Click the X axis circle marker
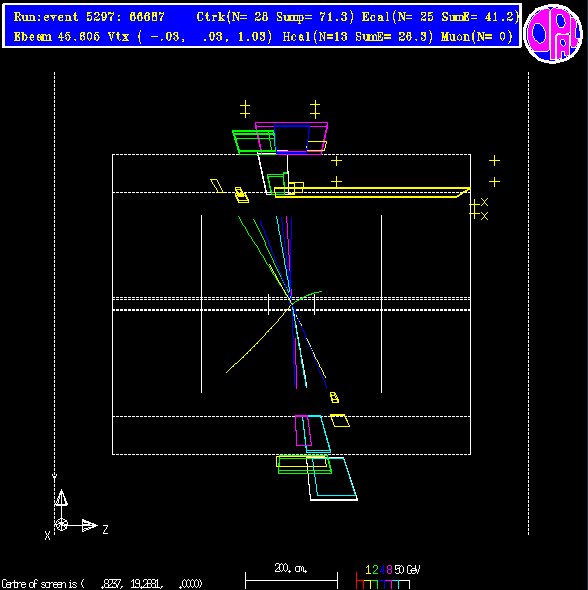 (61, 525)
